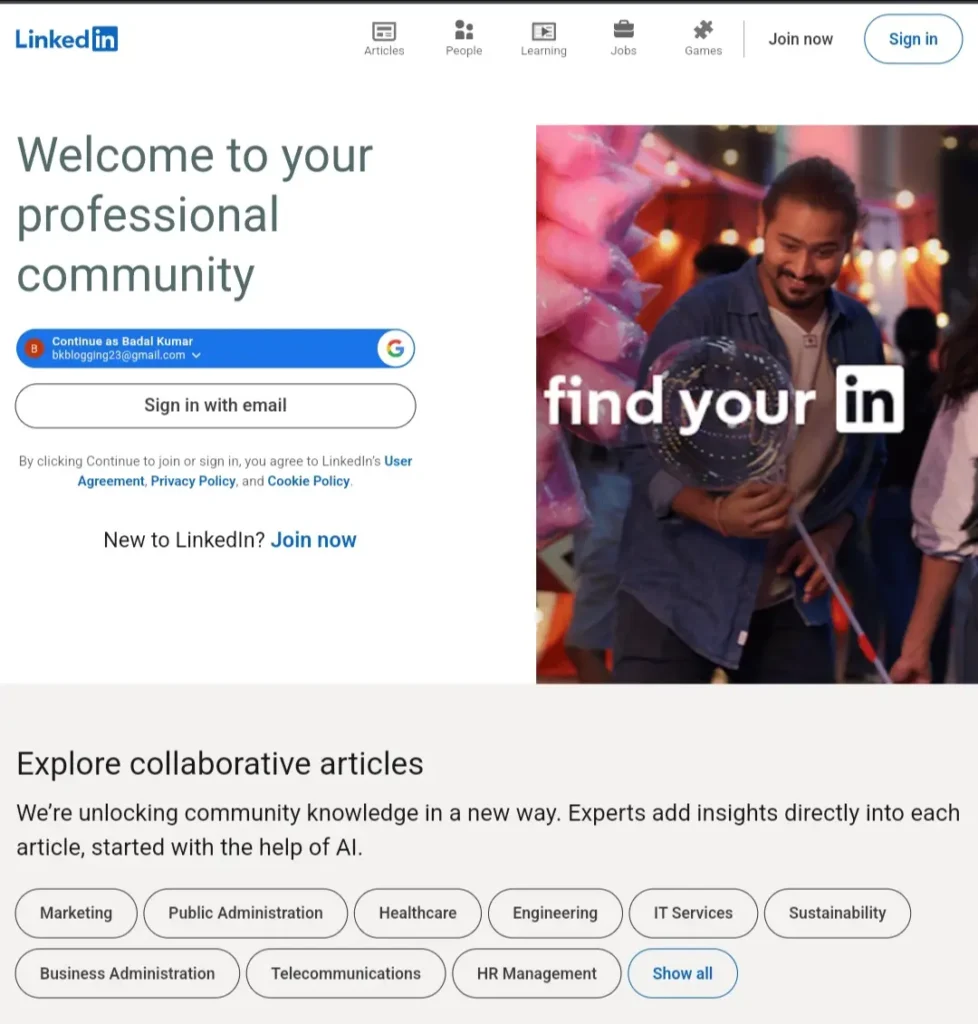This screenshot has height=1024, width=978.
Task: Click Join now under New to LinkedIn
Action: point(313,539)
